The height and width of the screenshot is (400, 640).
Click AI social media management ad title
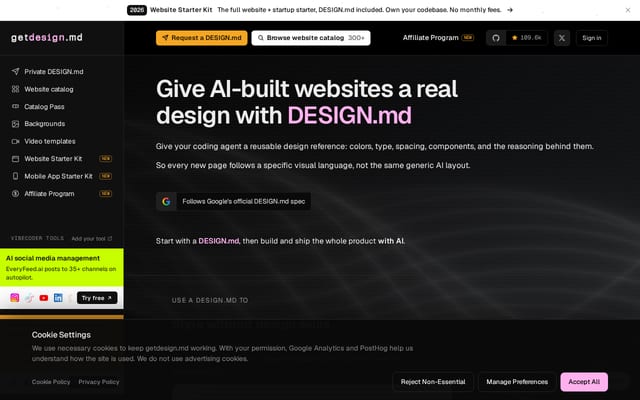click(x=53, y=258)
